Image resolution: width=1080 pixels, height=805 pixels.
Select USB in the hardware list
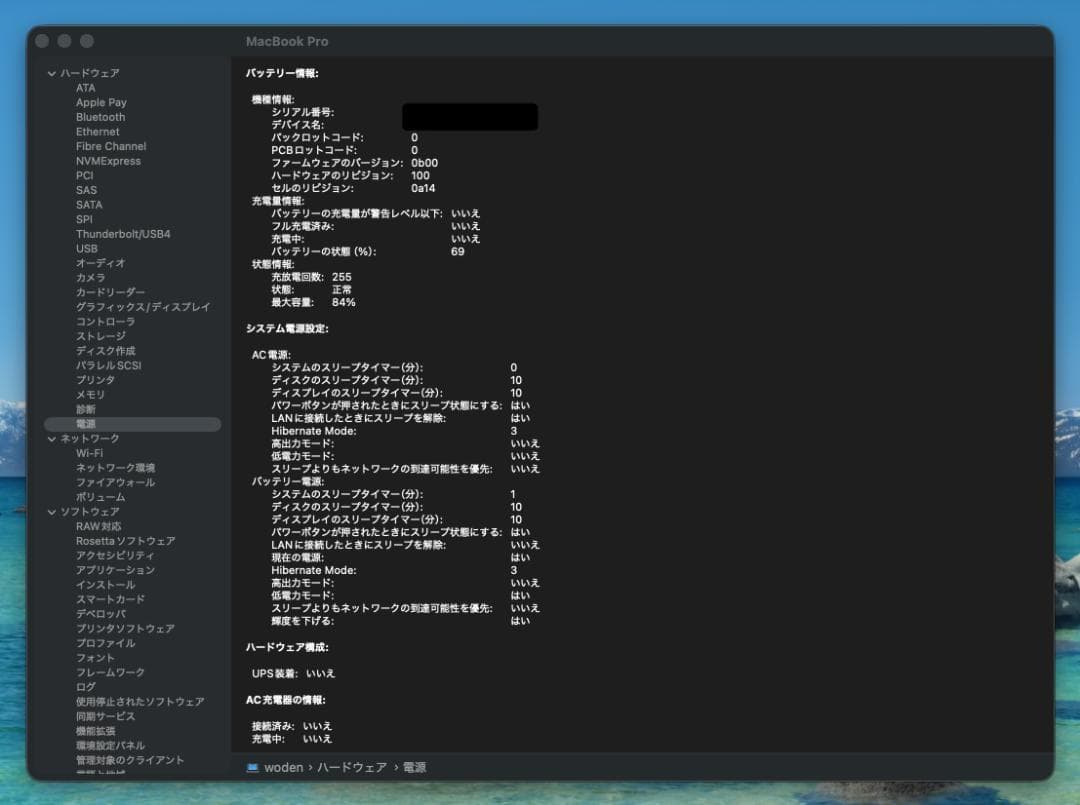(87, 249)
